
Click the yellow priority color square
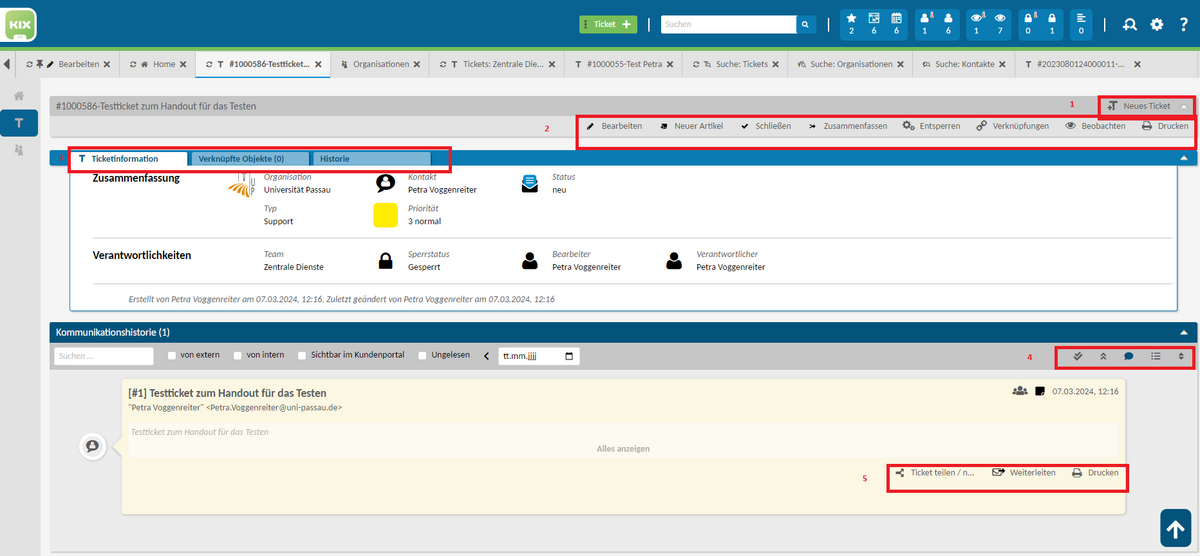385,215
